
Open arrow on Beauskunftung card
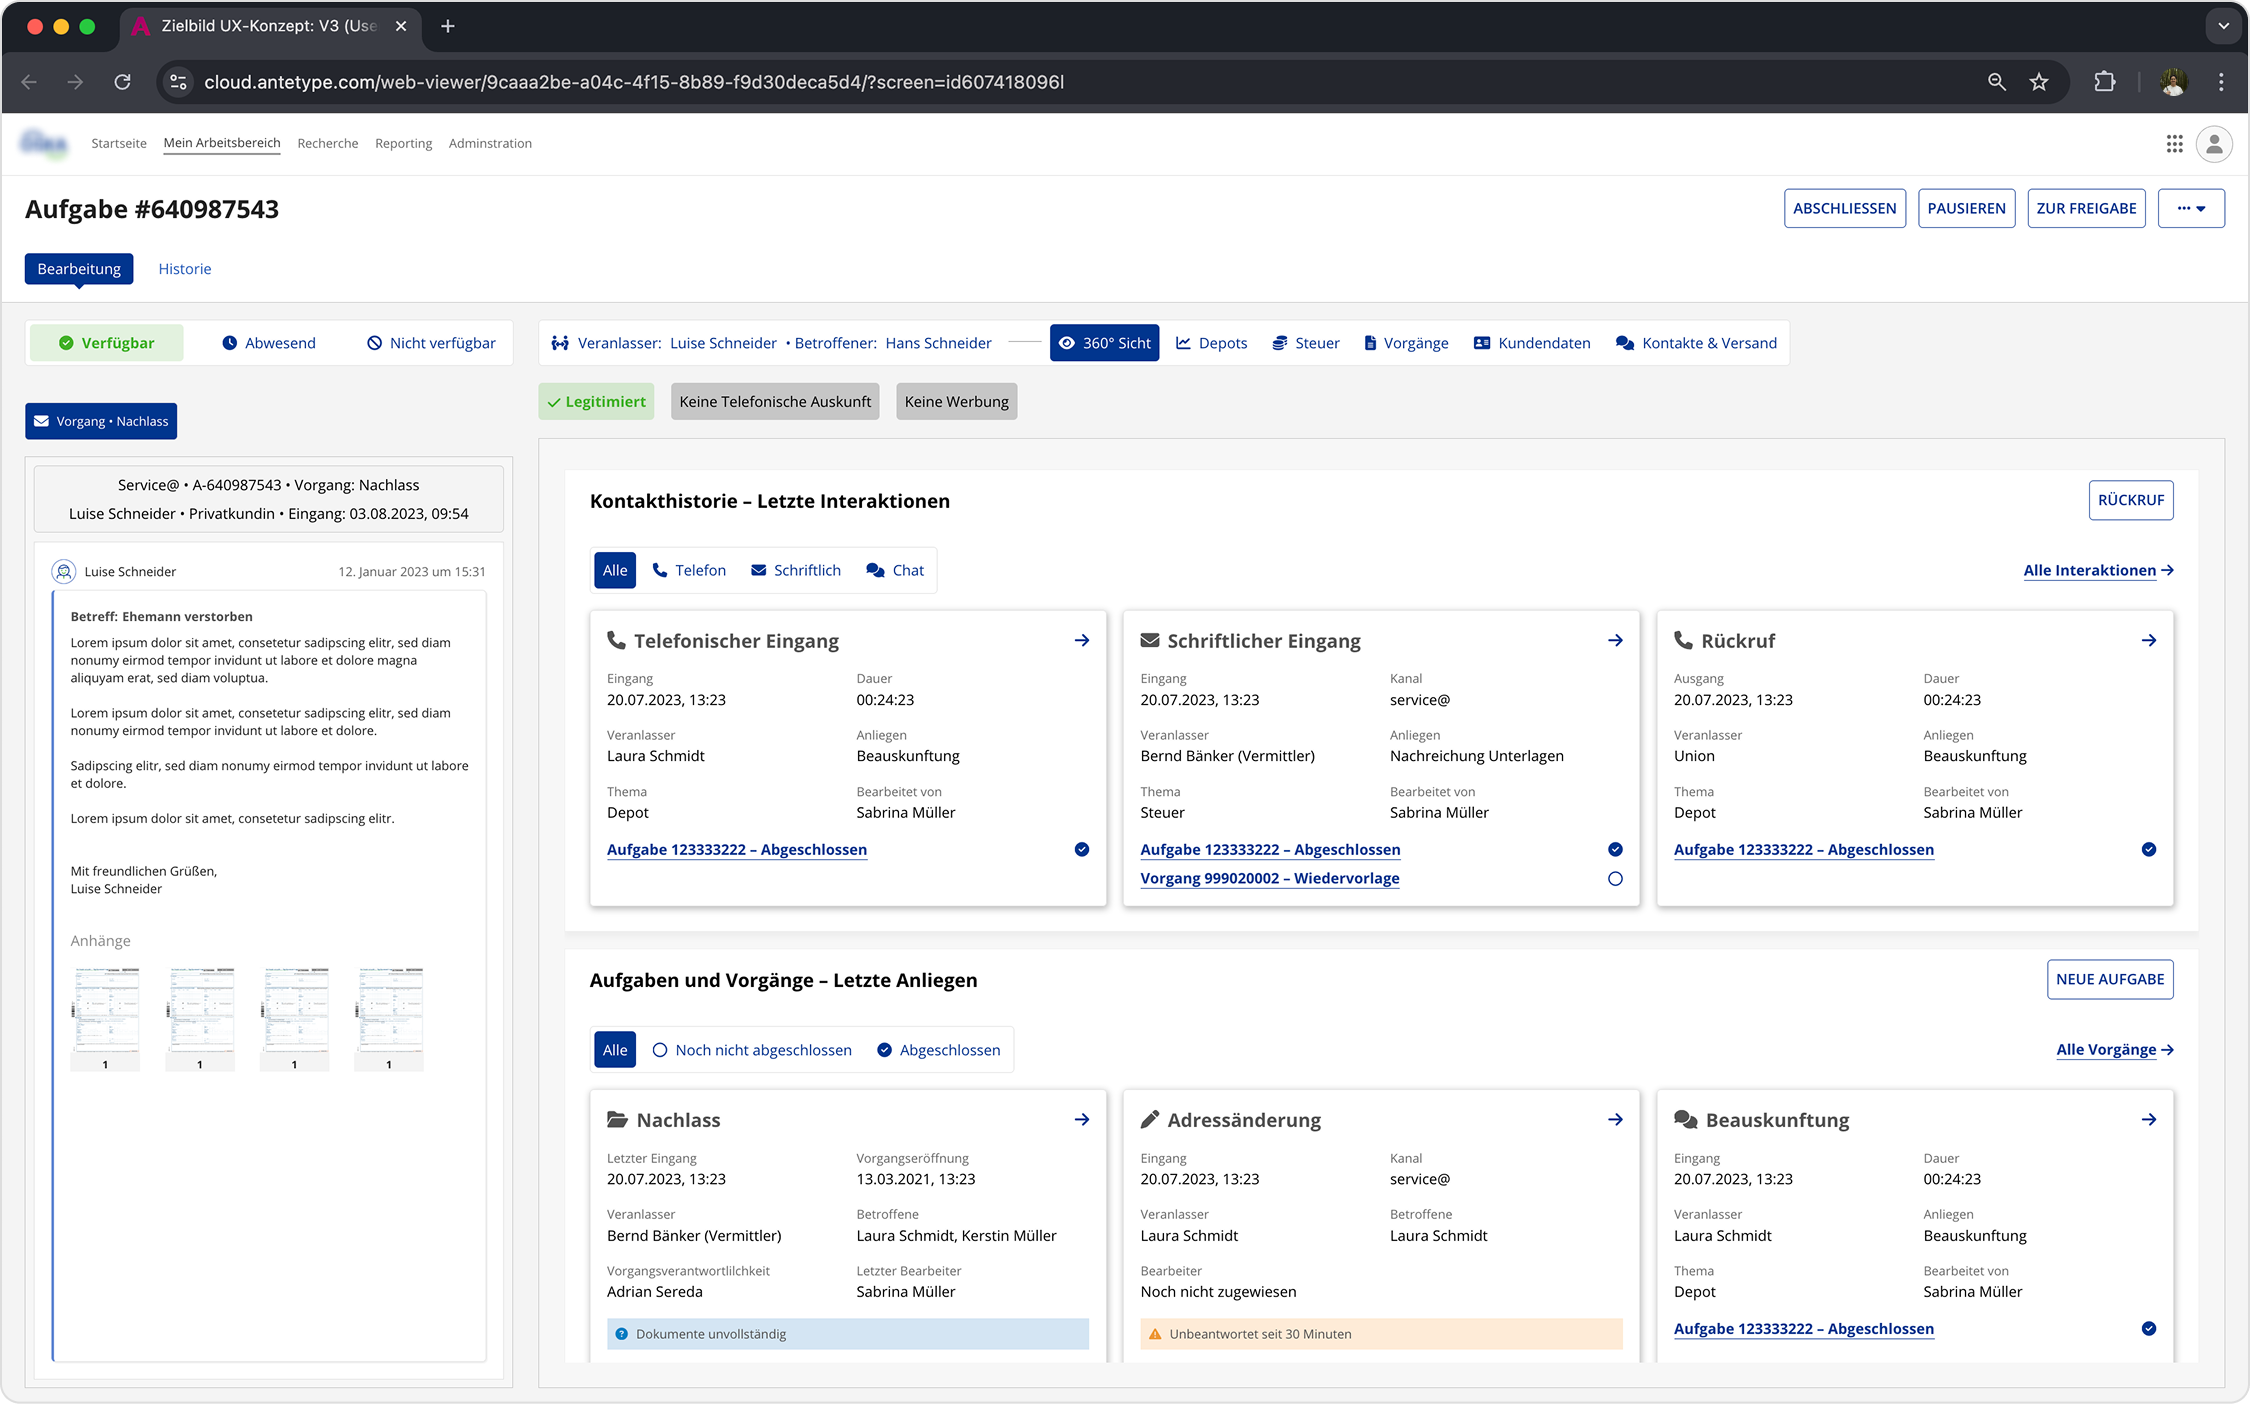click(x=2149, y=1119)
